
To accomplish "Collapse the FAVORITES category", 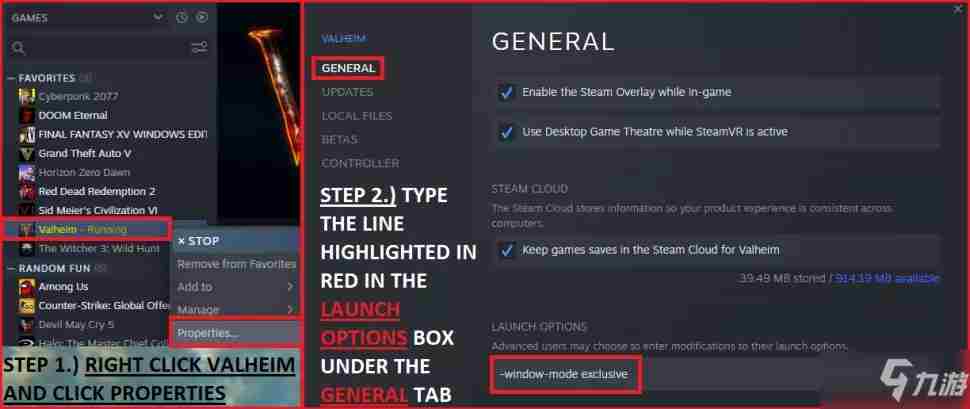I will (11, 79).
